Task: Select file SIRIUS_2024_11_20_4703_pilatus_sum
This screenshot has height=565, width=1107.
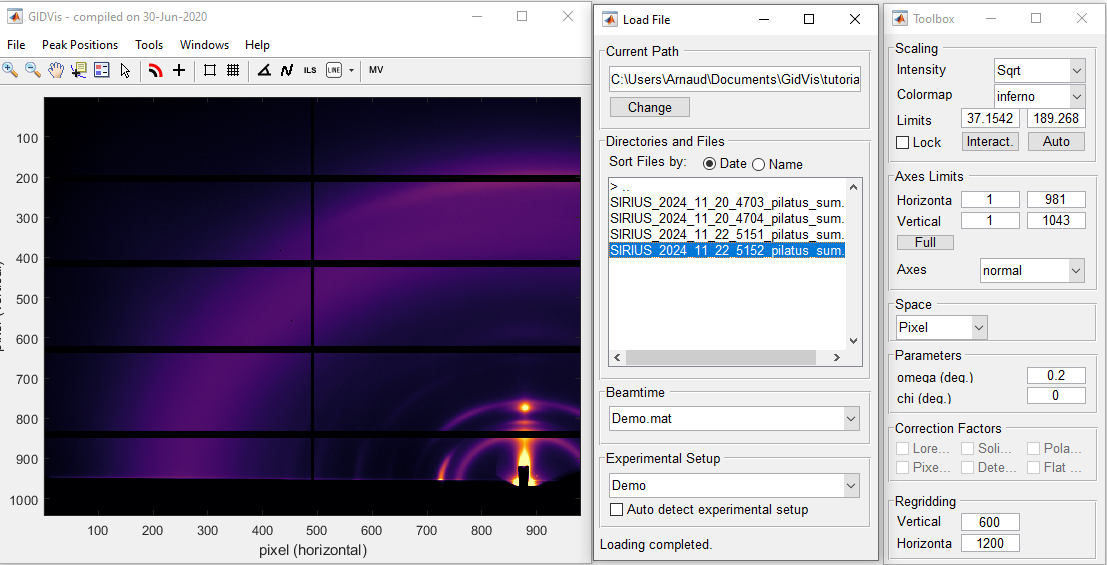Action: pyautogui.click(x=727, y=202)
